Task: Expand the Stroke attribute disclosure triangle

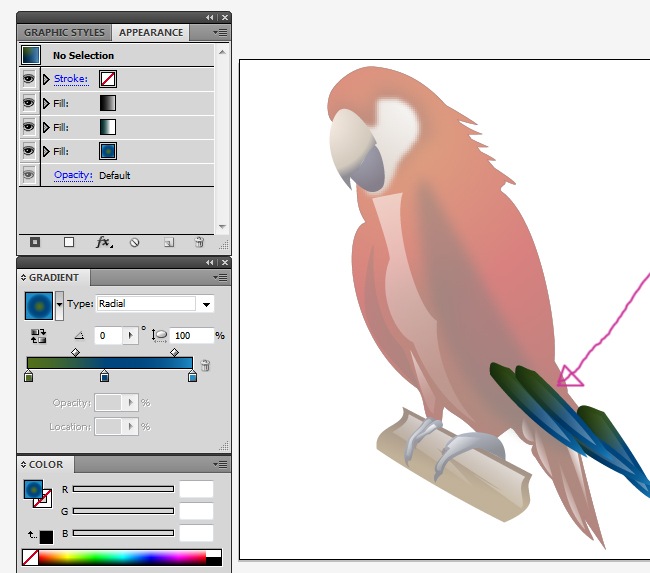Action: point(46,79)
